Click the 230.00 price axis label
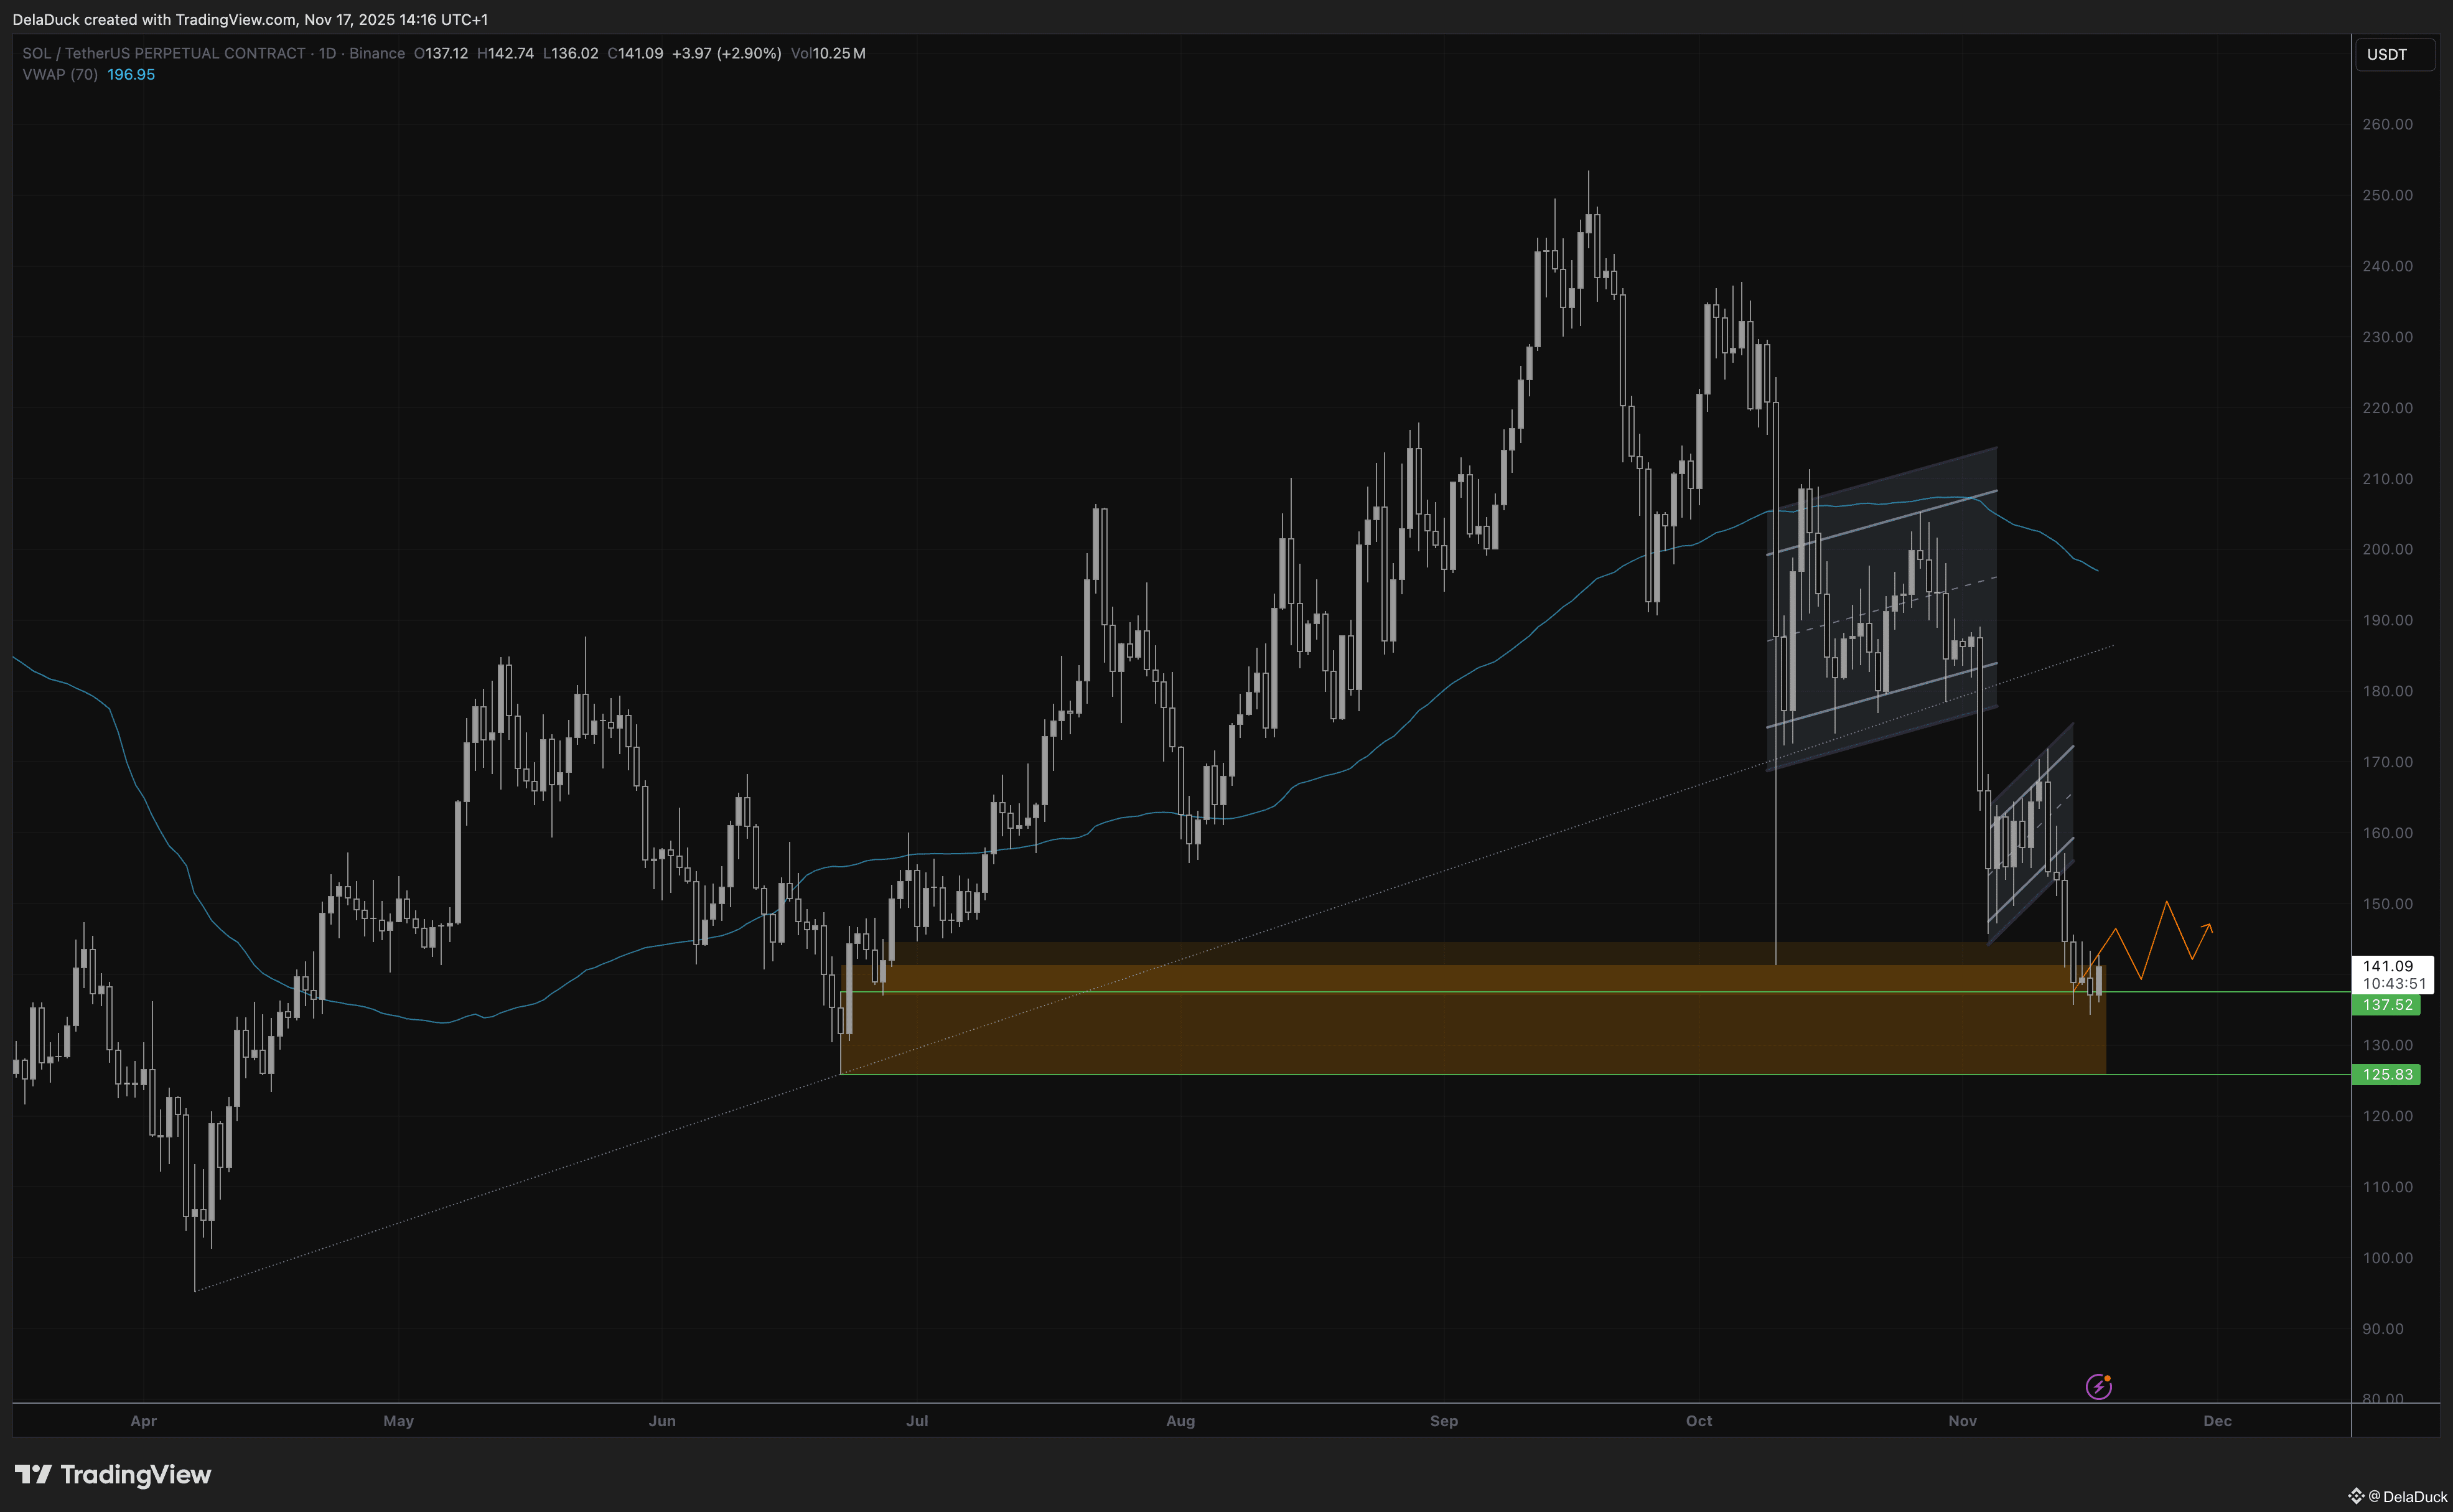Screen dimensions: 2453x1512 click(x=2388, y=337)
